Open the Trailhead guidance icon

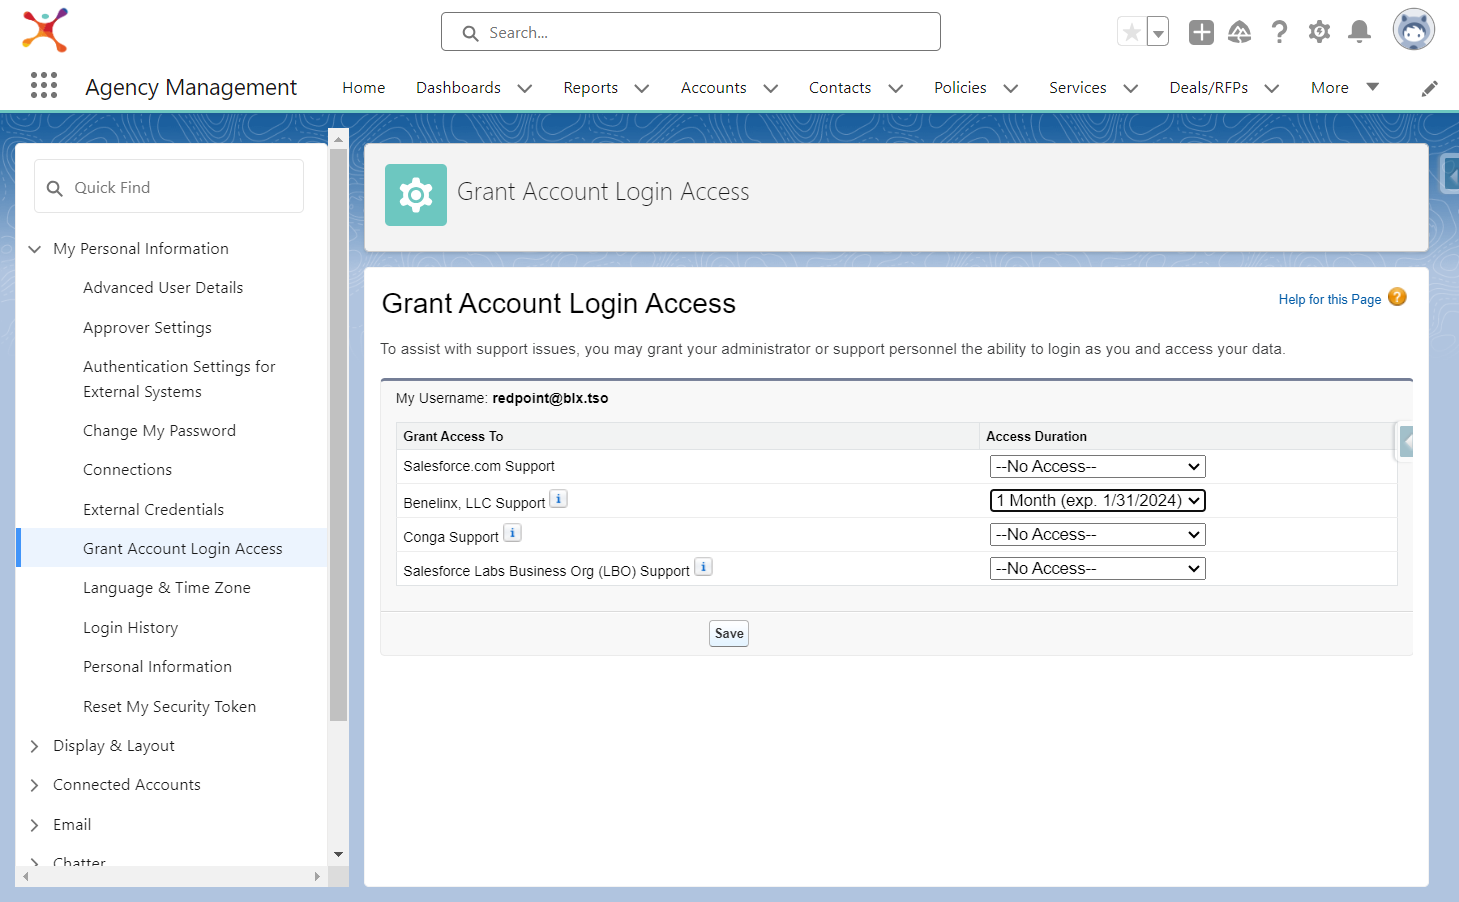point(1240,32)
